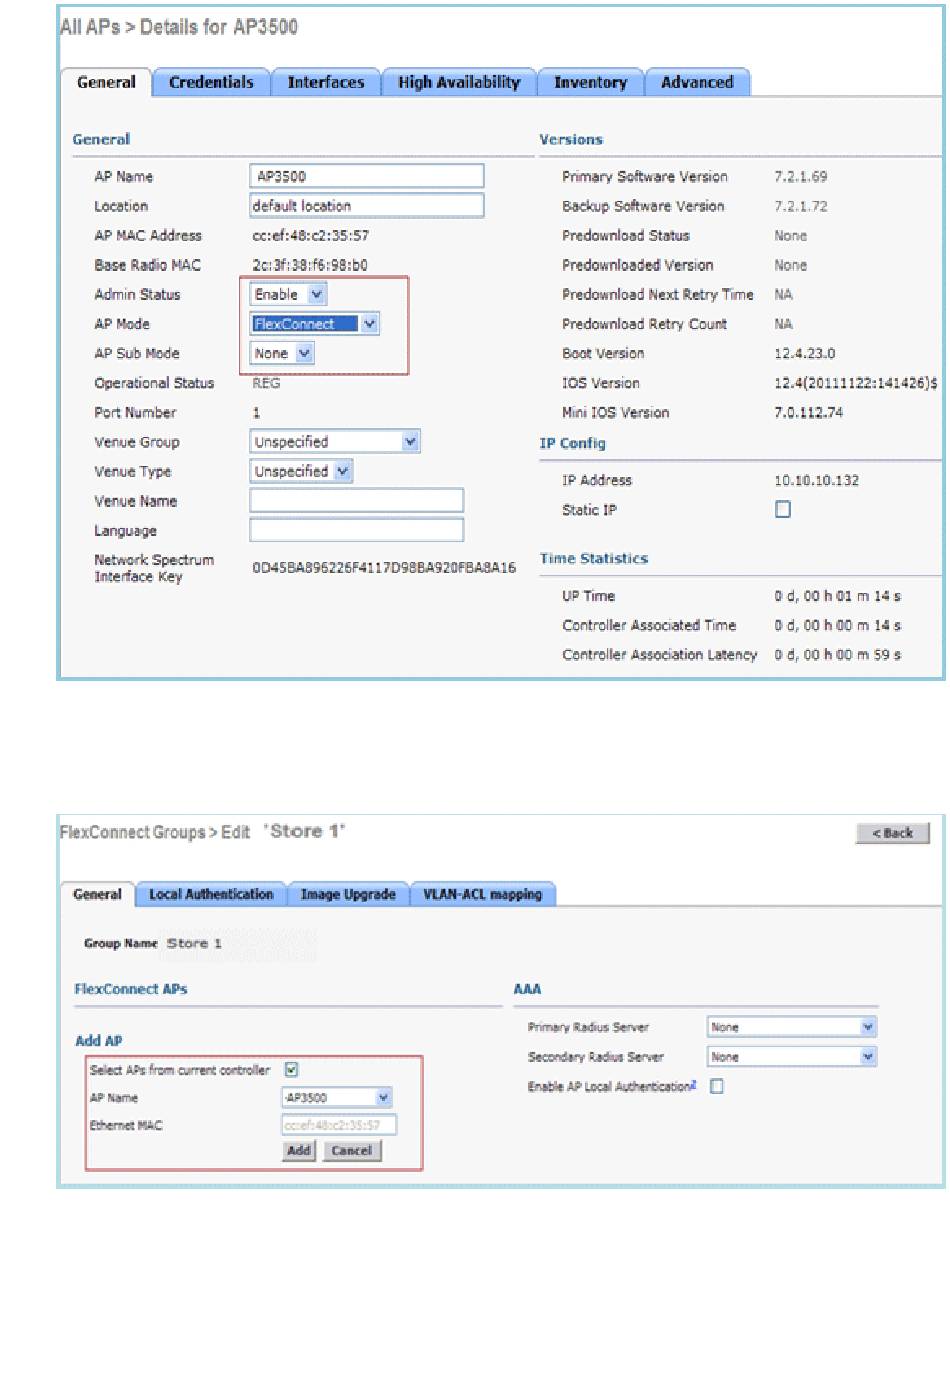Go to the Inventory tab
950x1398 pixels.
(590, 83)
